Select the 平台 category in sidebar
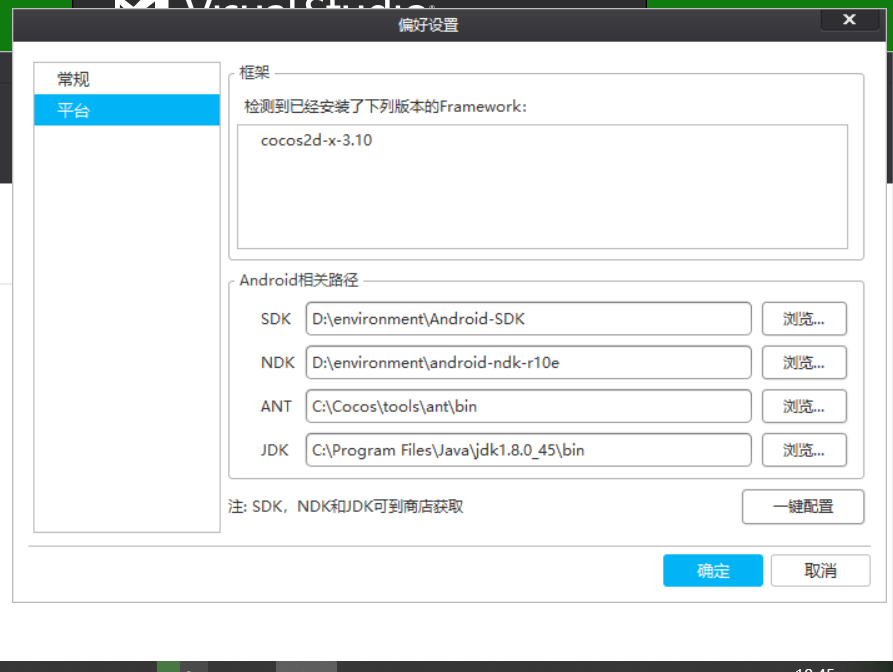 coord(126,110)
